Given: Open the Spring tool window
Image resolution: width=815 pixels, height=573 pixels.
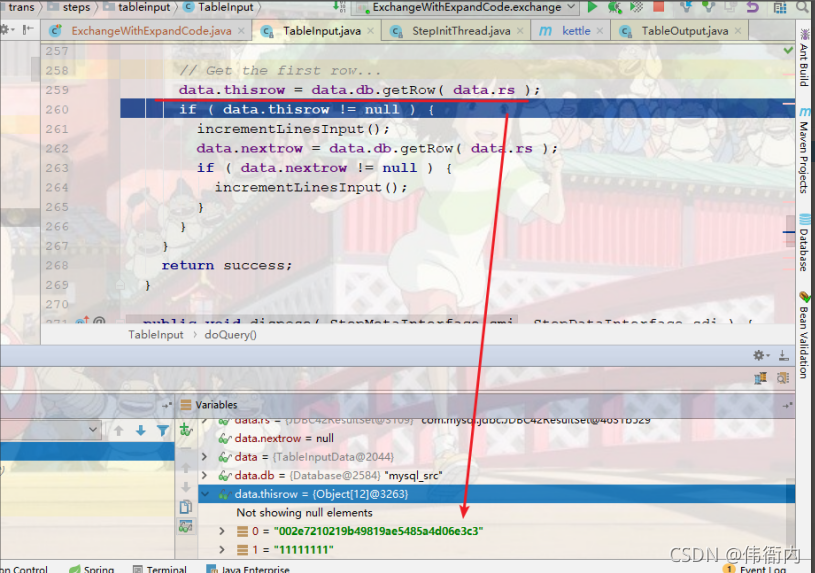Looking at the screenshot, I should pyautogui.click(x=91, y=568).
